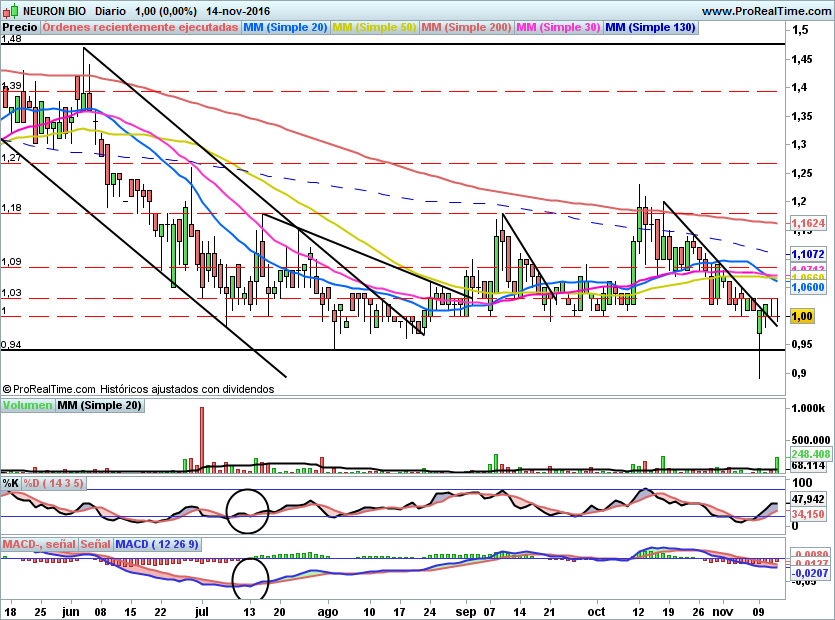
Task: Click the green 248.408 volume value tag
Action: (807, 453)
